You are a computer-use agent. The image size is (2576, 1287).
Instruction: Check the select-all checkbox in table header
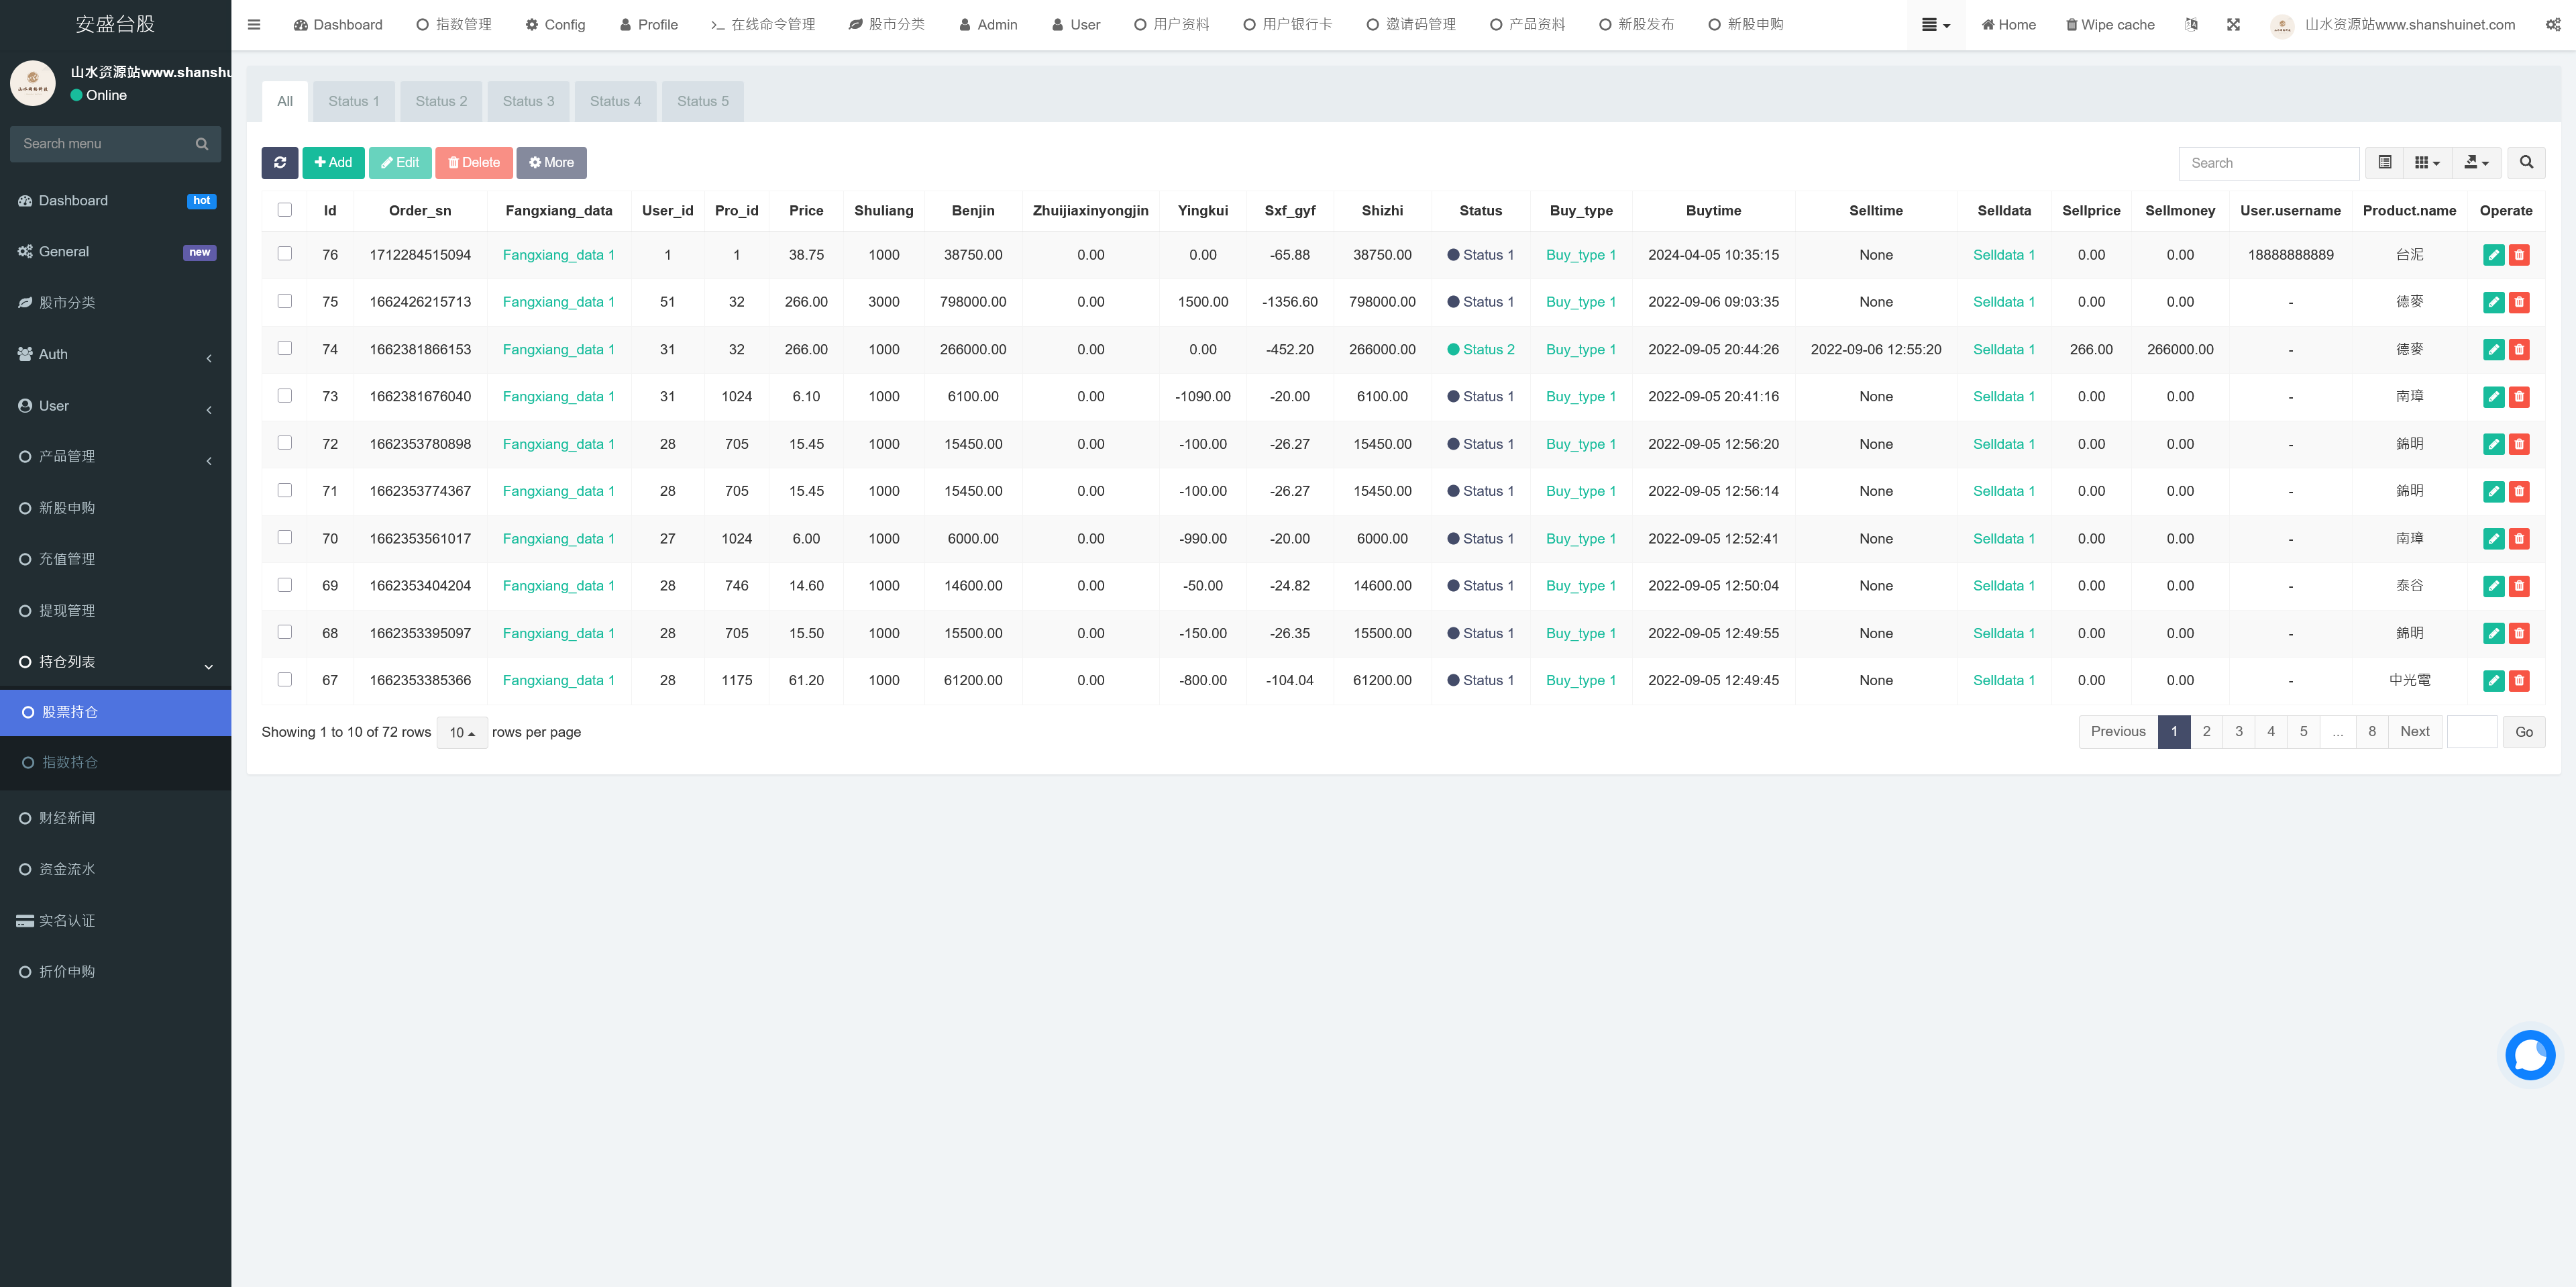(285, 210)
